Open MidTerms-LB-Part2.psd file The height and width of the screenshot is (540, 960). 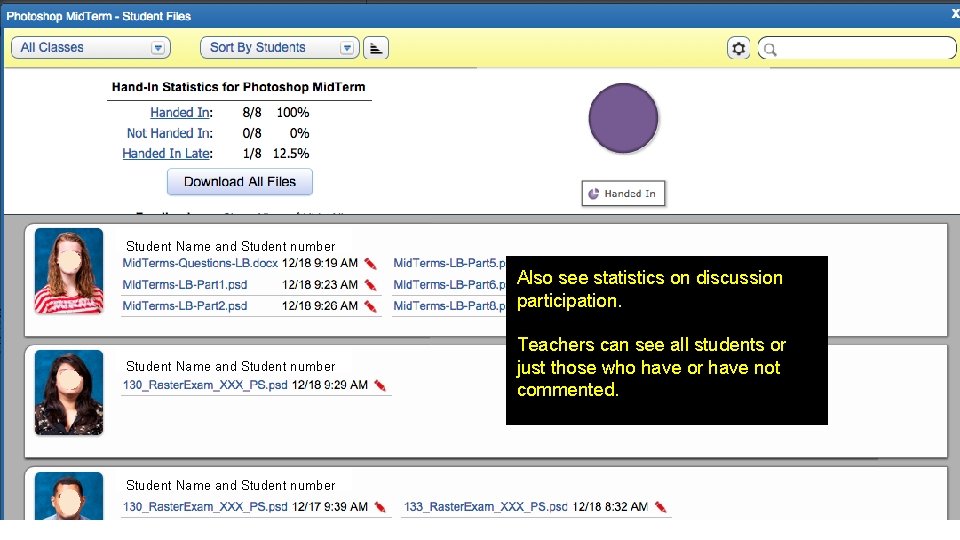(185, 306)
